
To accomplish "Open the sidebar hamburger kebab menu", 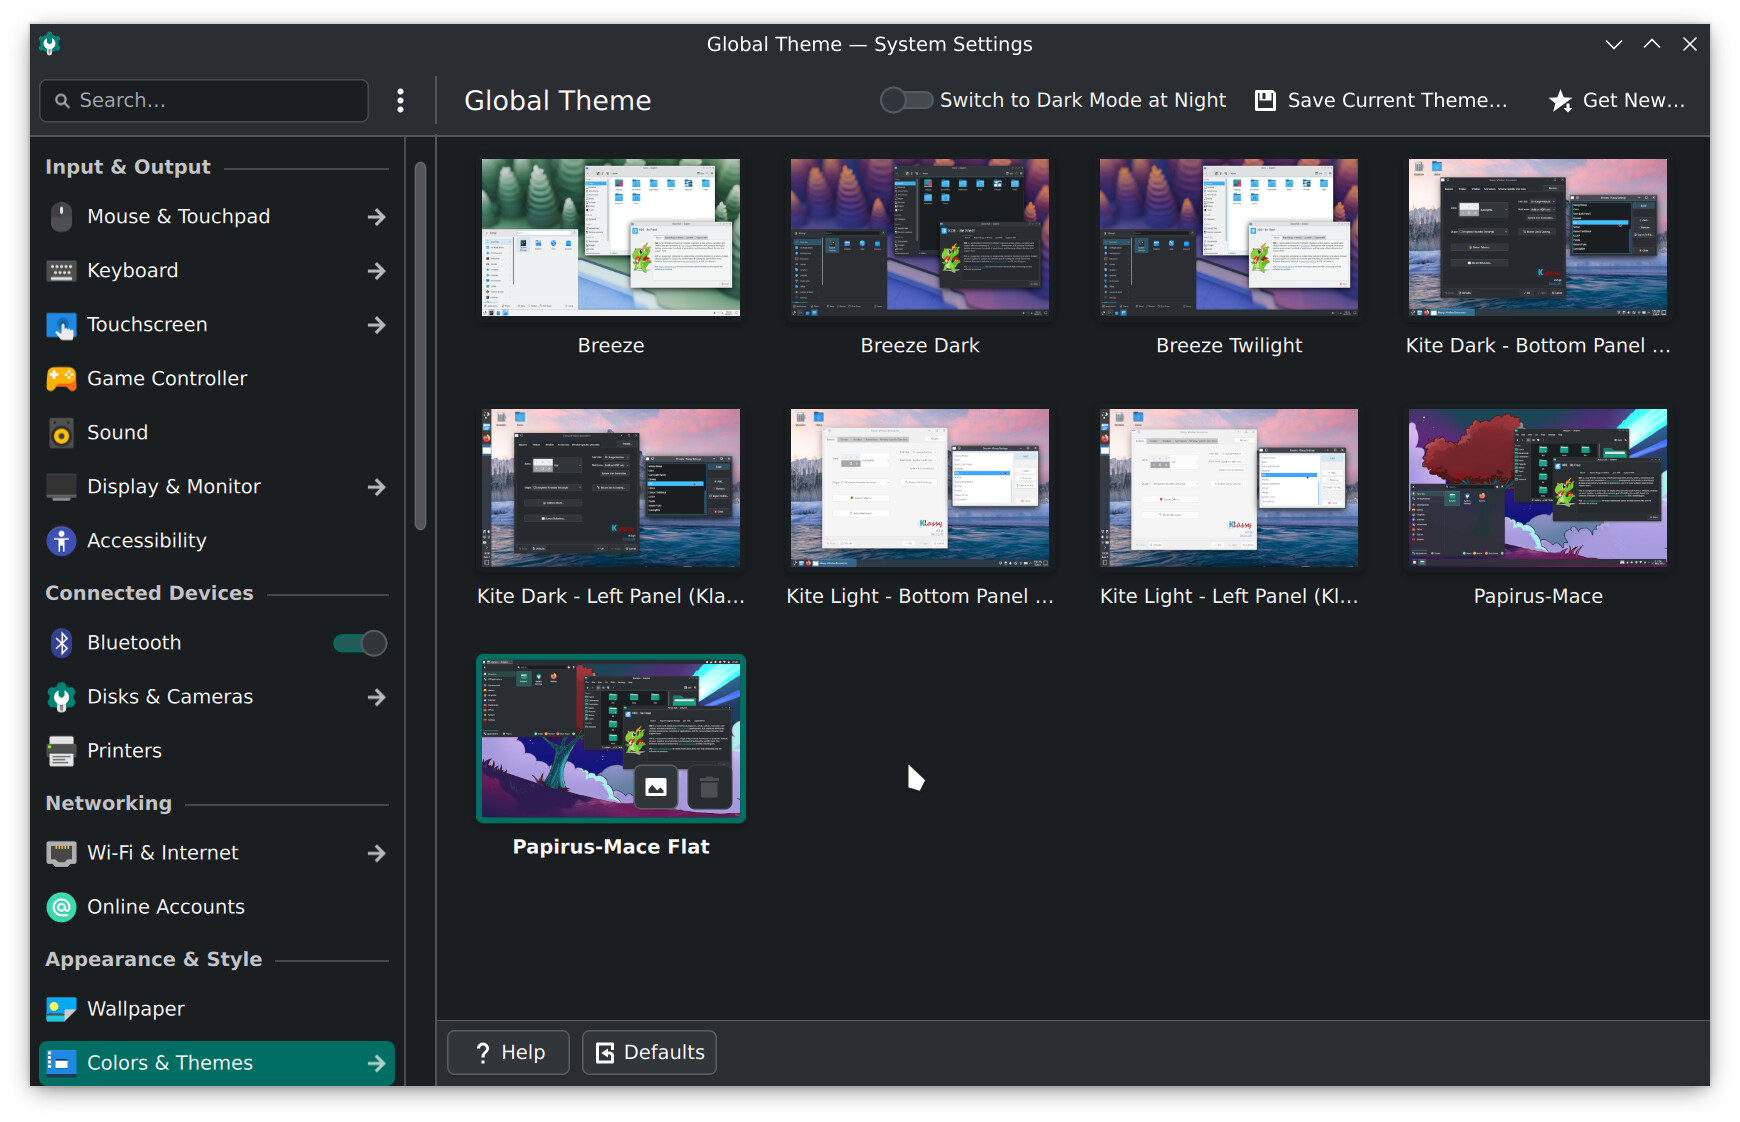I will pyautogui.click(x=400, y=100).
